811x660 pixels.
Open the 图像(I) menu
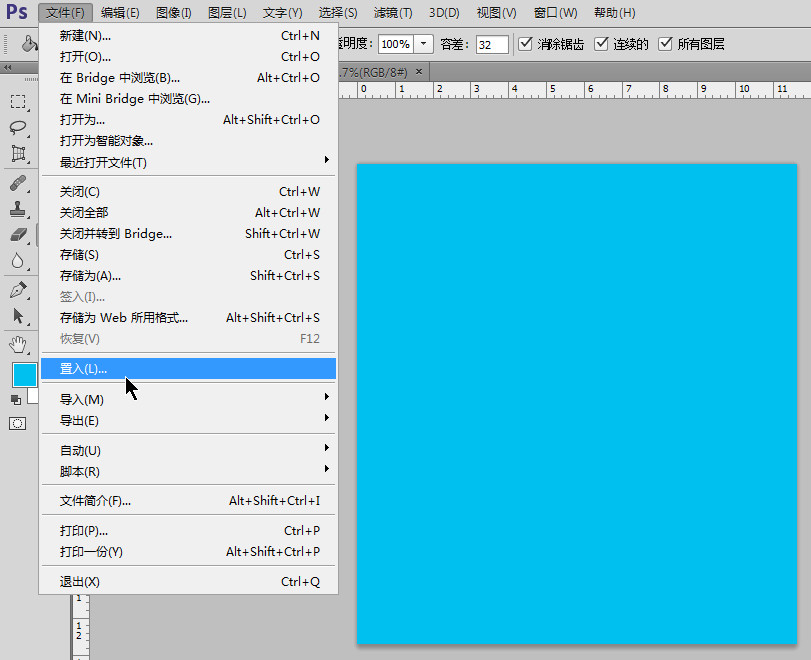pos(174,12)
